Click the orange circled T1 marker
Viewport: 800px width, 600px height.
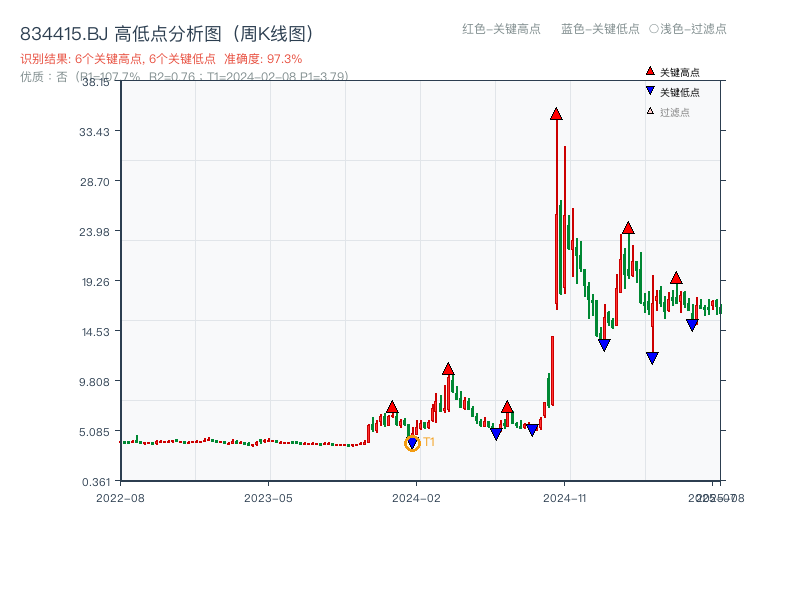pos(412,443)
